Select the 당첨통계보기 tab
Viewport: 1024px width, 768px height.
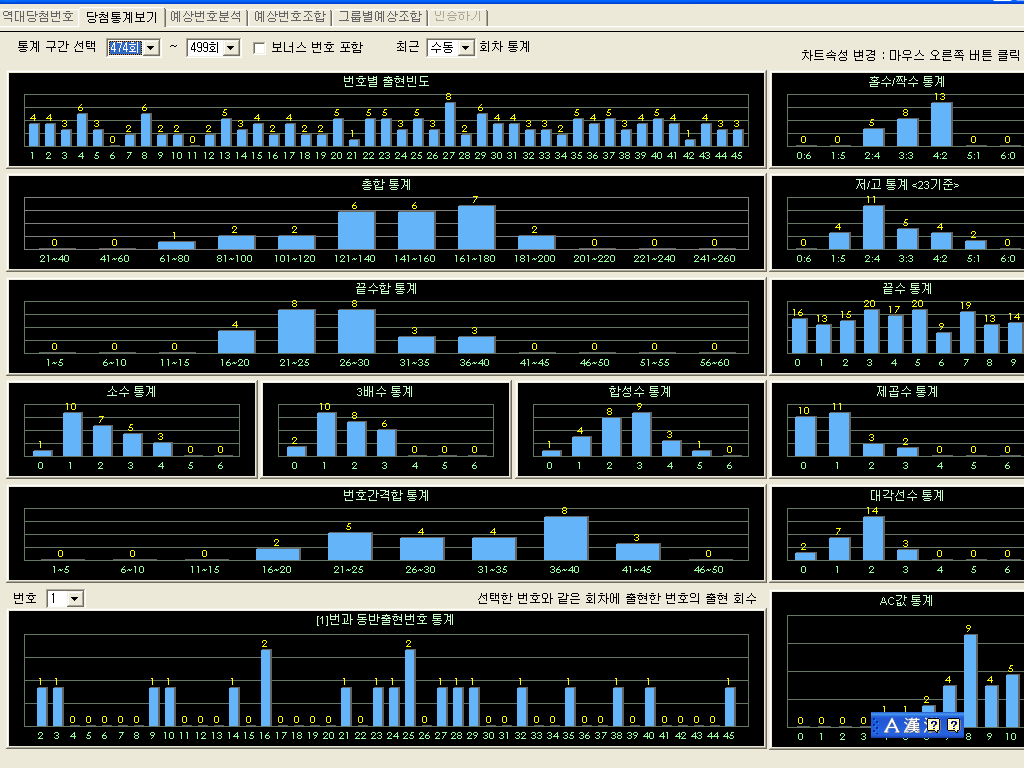(121, 16)
